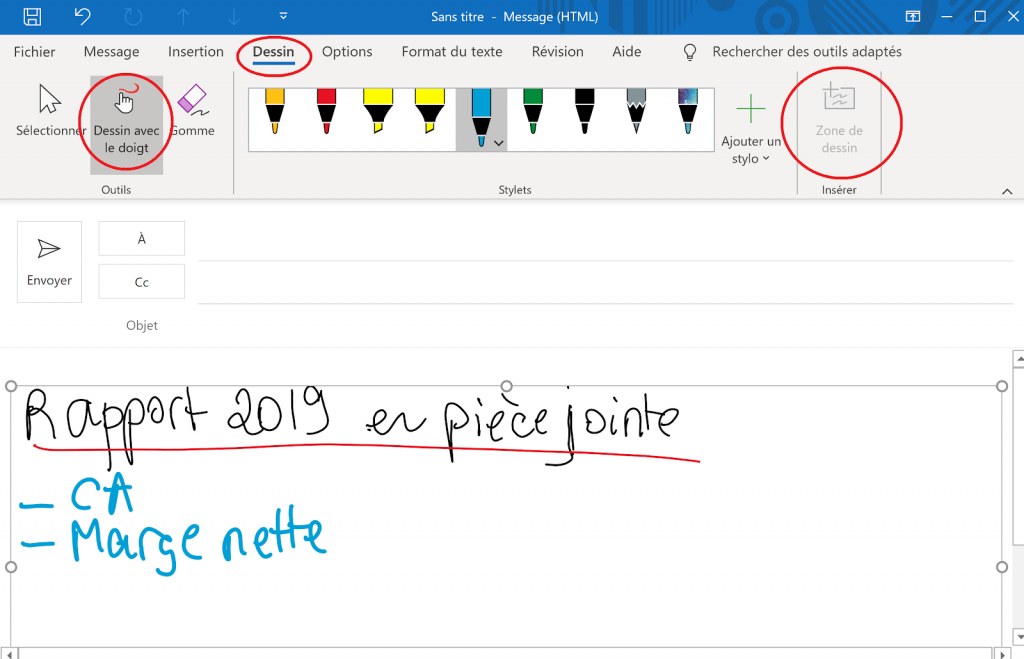Click the top-right drawing canvas handle
Image resolution: width=1024 pixels, height=659 pixels.
click(1002, 386)
